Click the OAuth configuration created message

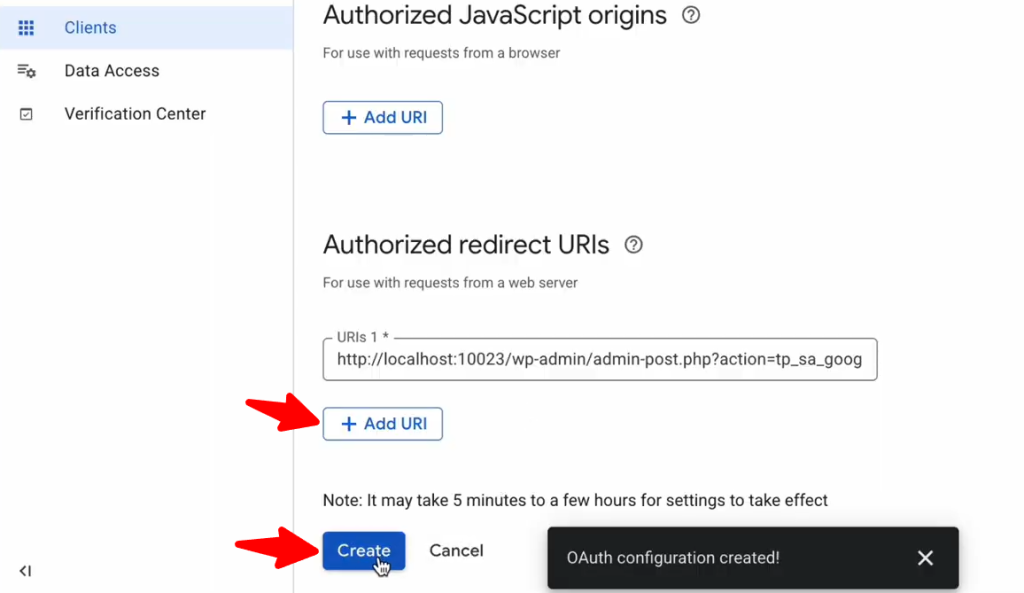pos(673,558)
